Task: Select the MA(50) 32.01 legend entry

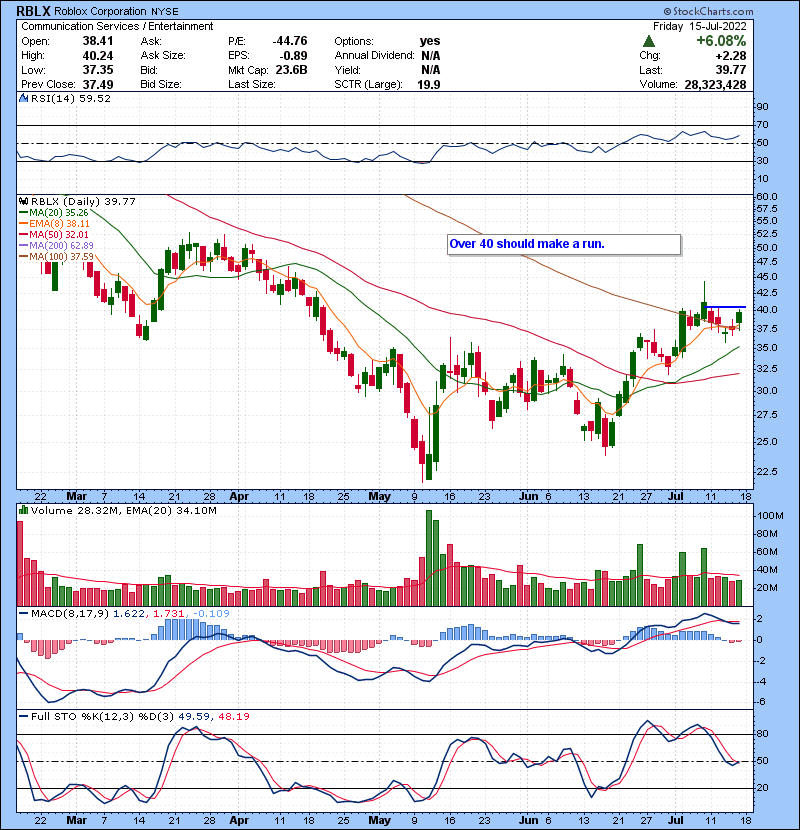Action: 59,235
